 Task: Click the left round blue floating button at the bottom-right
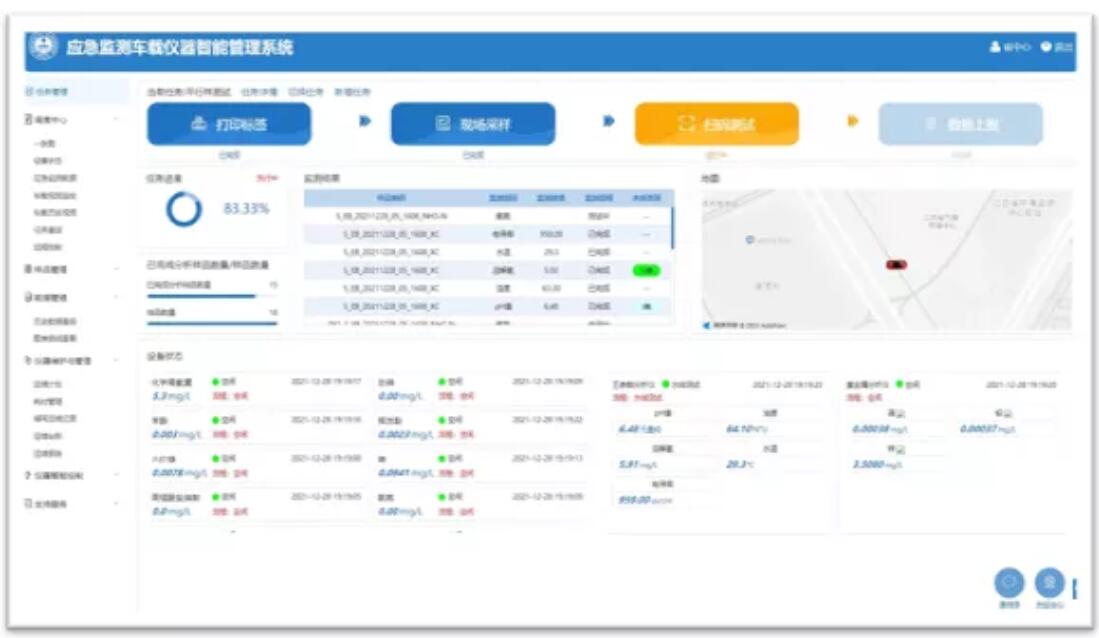[x=1009, y=583]
